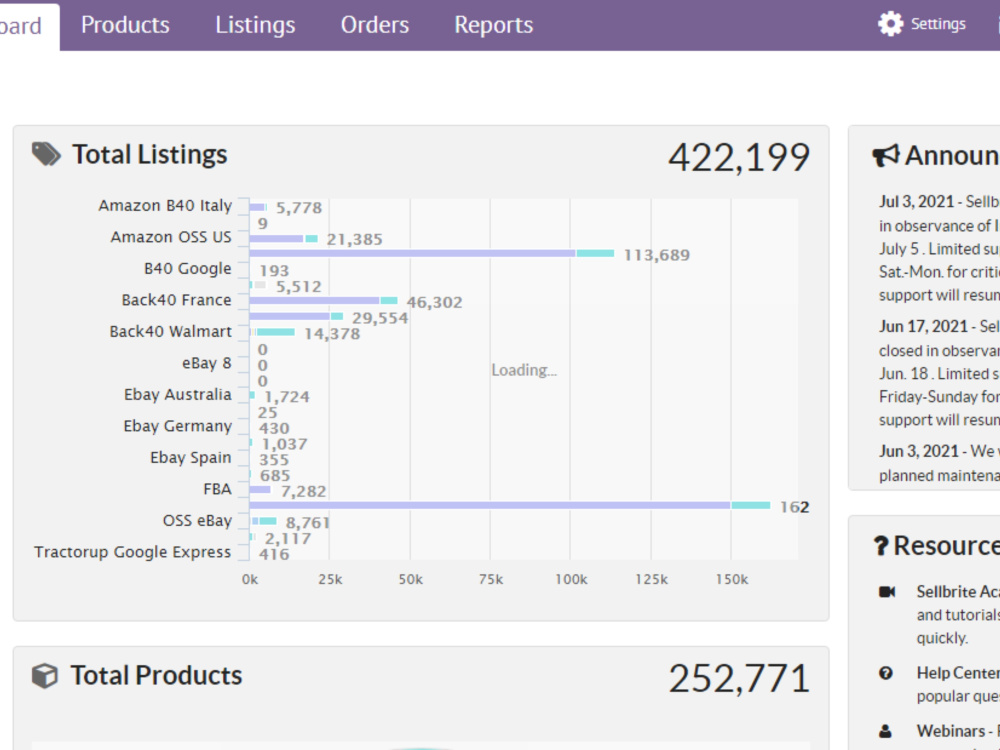Click the 14,378 value label
Viewport: 1000px width, 750px height.
click(332, 334)
